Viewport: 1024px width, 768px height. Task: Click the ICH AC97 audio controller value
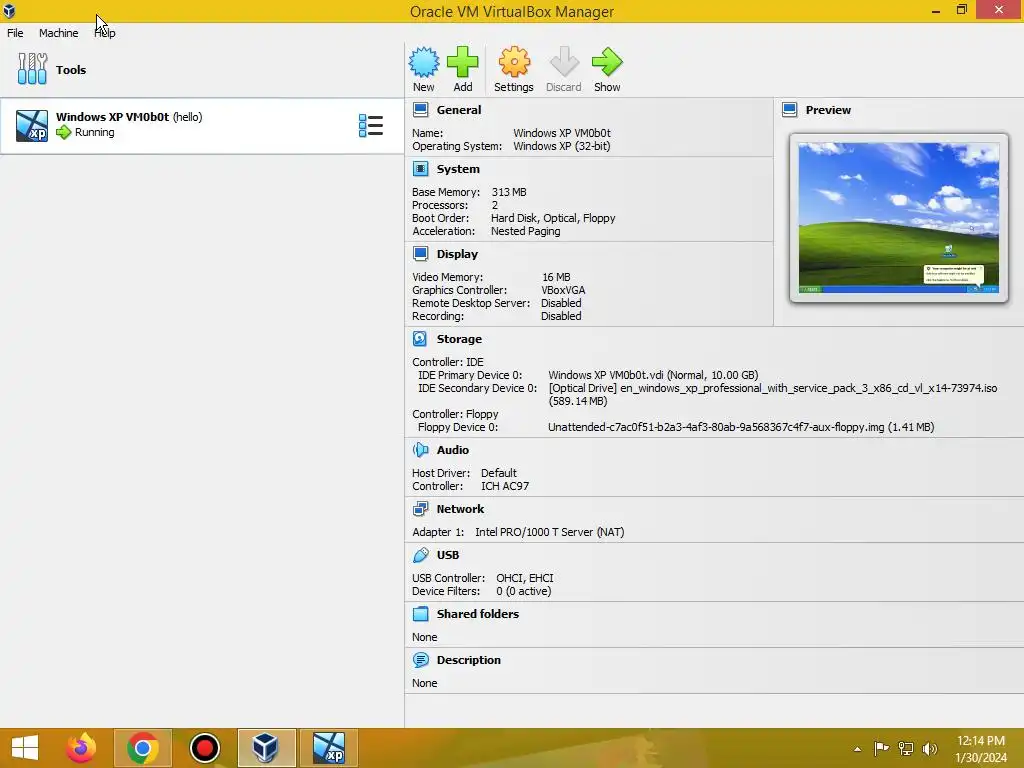(x=505, y=486)
